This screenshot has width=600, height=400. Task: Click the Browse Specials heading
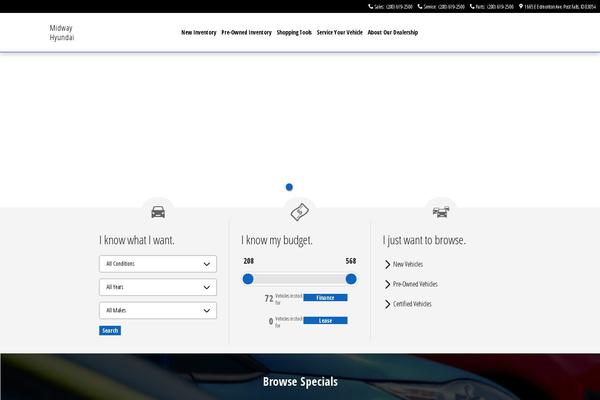pos(300,382)
